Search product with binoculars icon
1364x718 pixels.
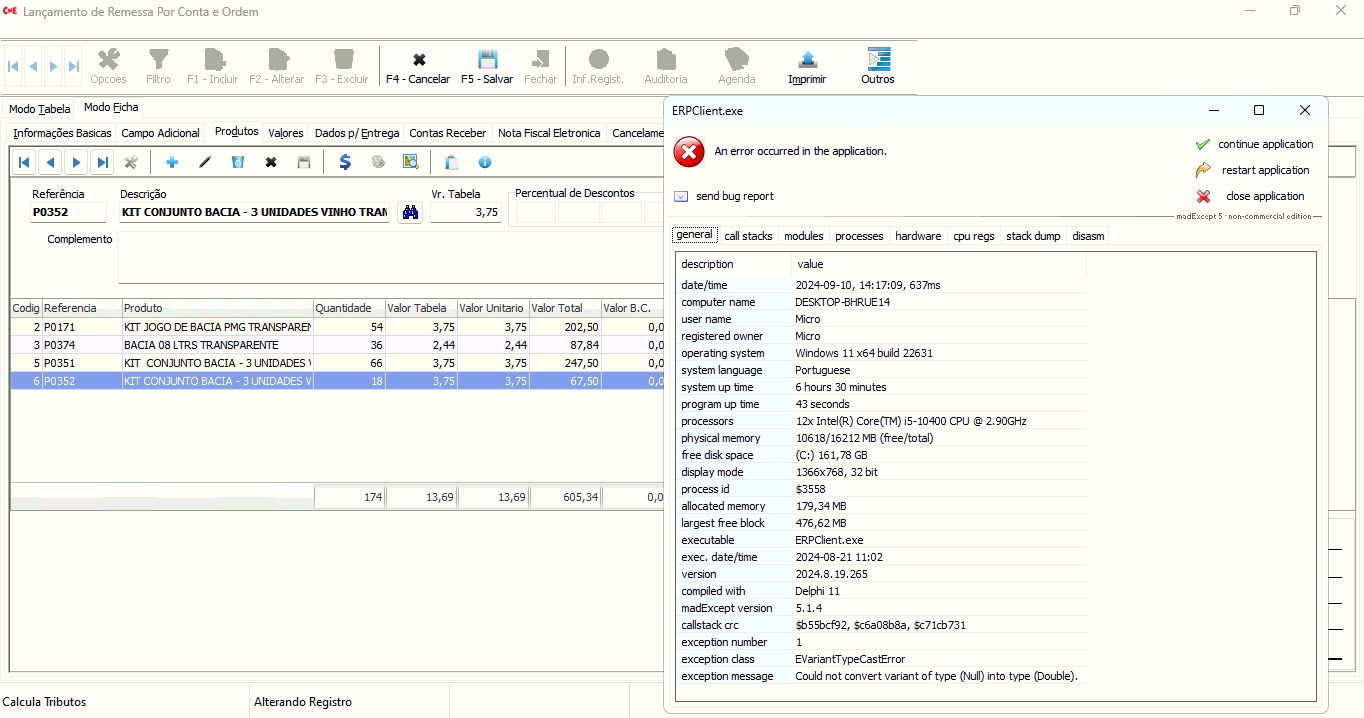(410, 212)
